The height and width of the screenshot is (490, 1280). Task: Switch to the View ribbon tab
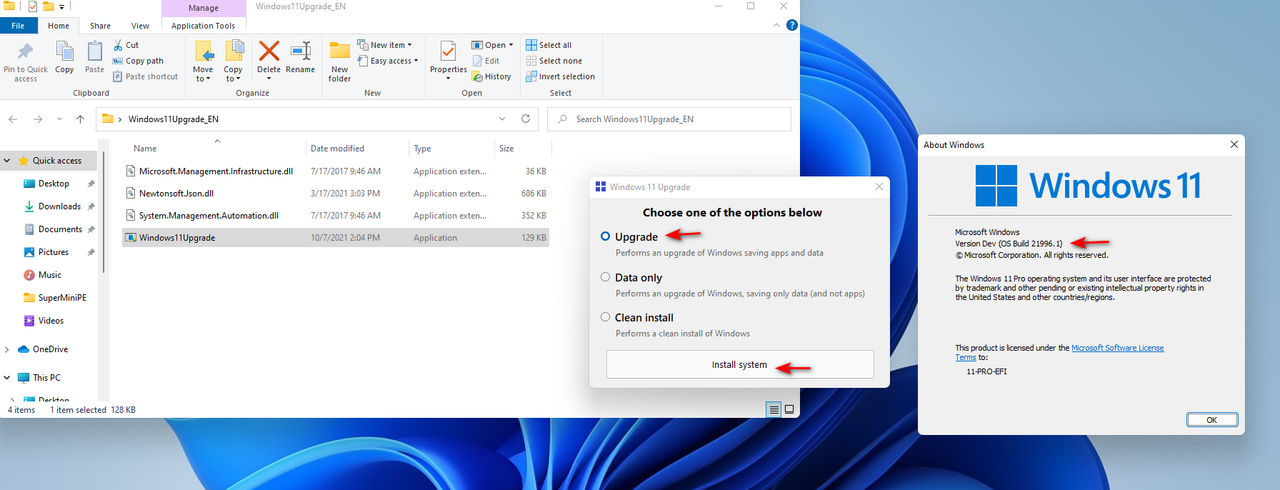tap(140, 26)
